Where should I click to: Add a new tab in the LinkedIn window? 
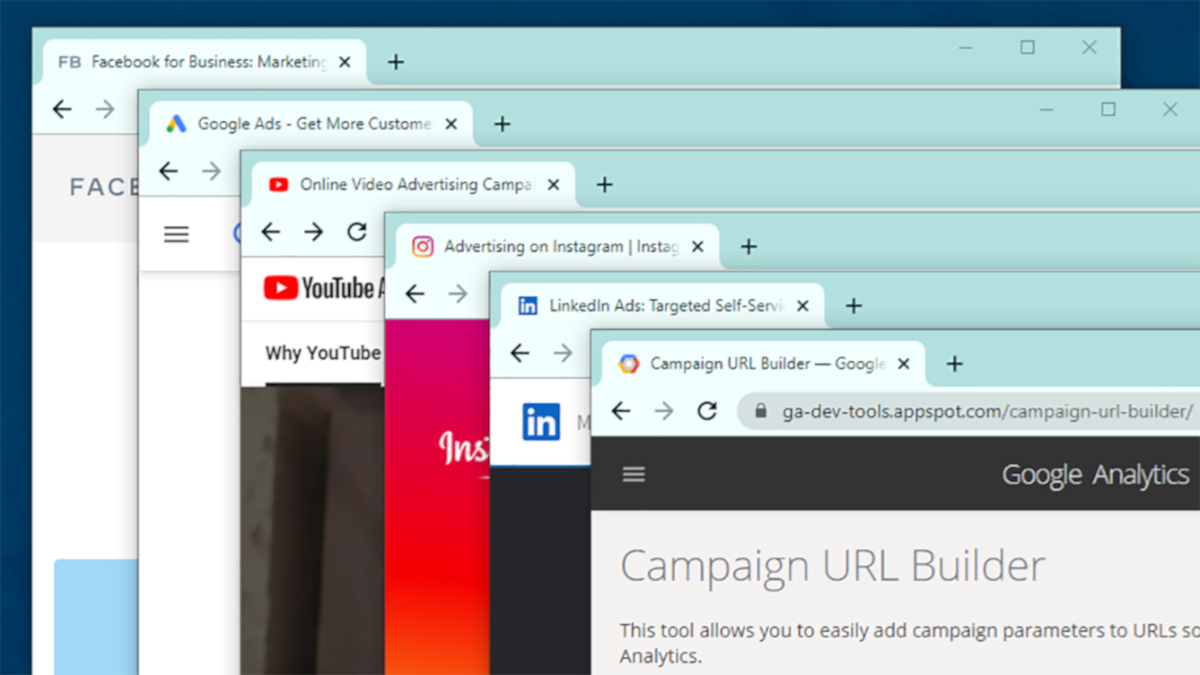pyautogui.click(x=853, y=306)
